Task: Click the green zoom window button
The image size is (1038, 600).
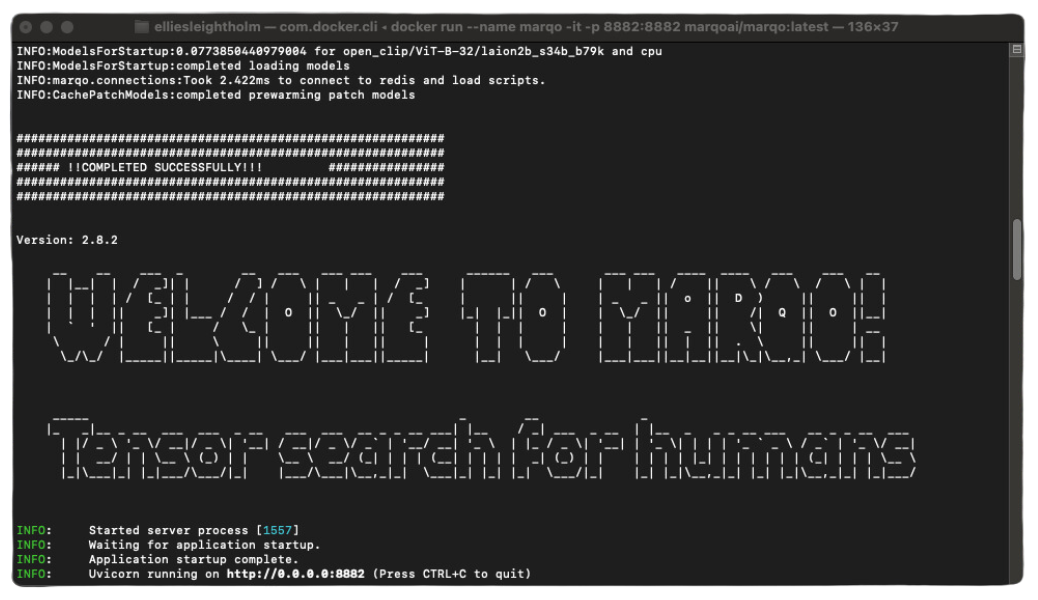Action: tap(67, 27)
